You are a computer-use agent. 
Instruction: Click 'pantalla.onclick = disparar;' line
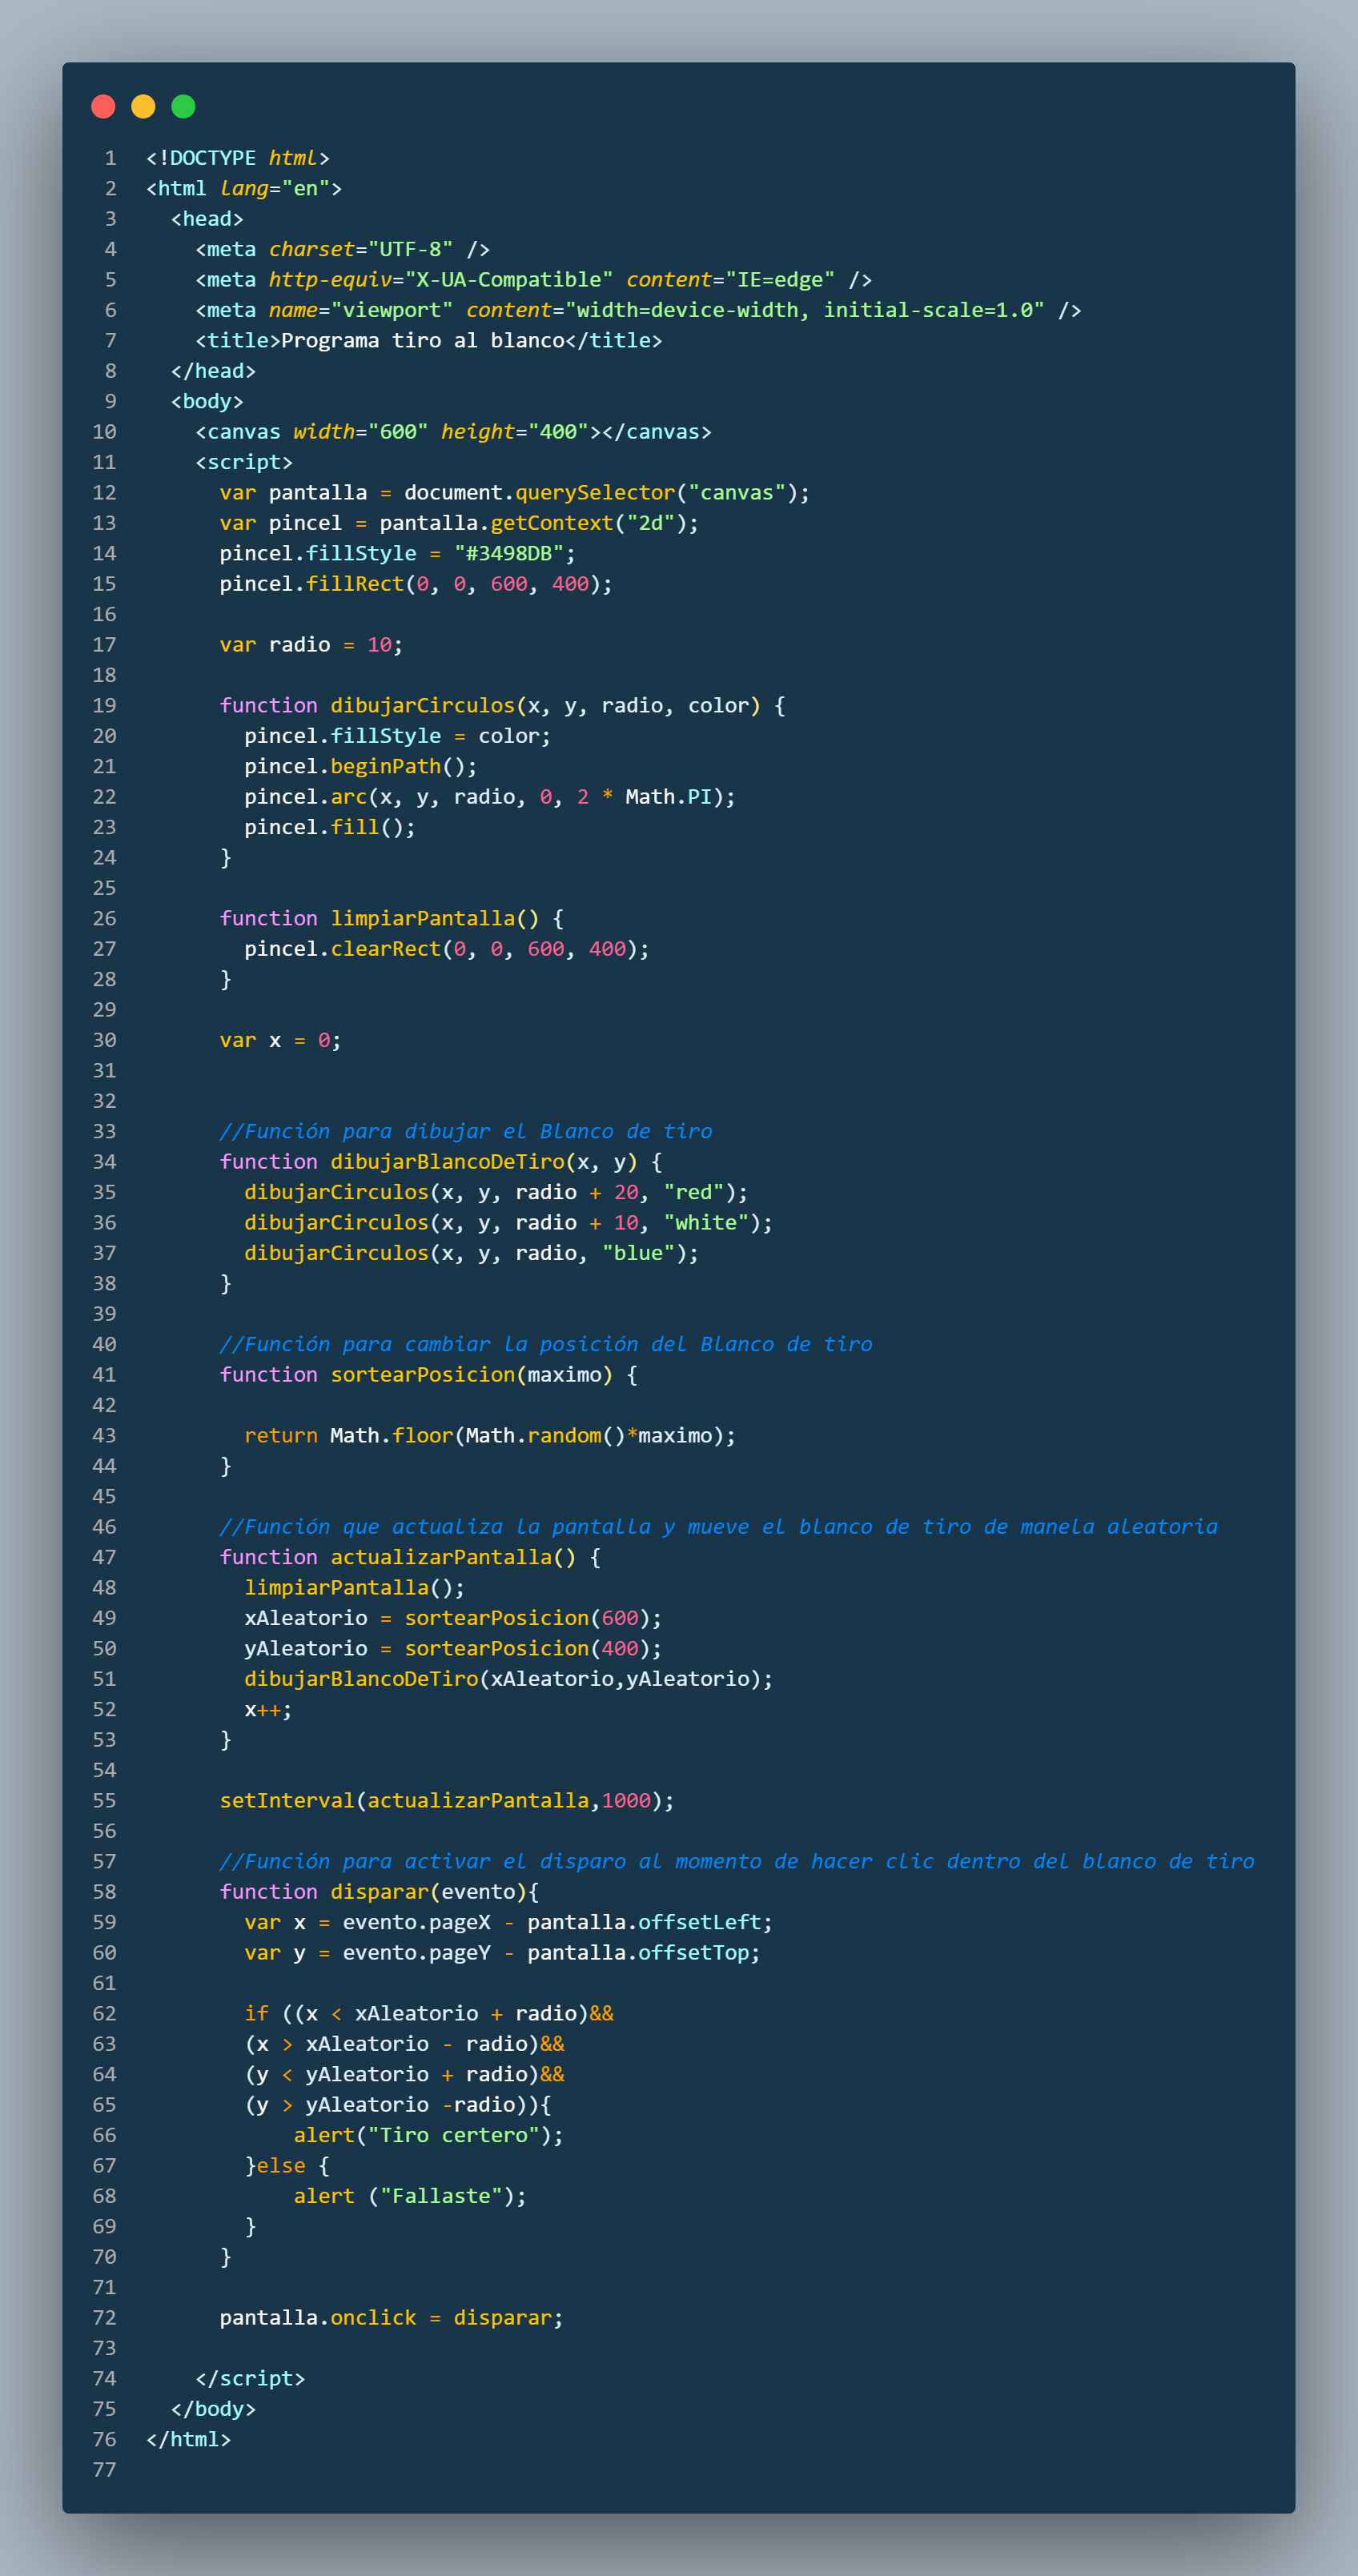point(391,2317)
